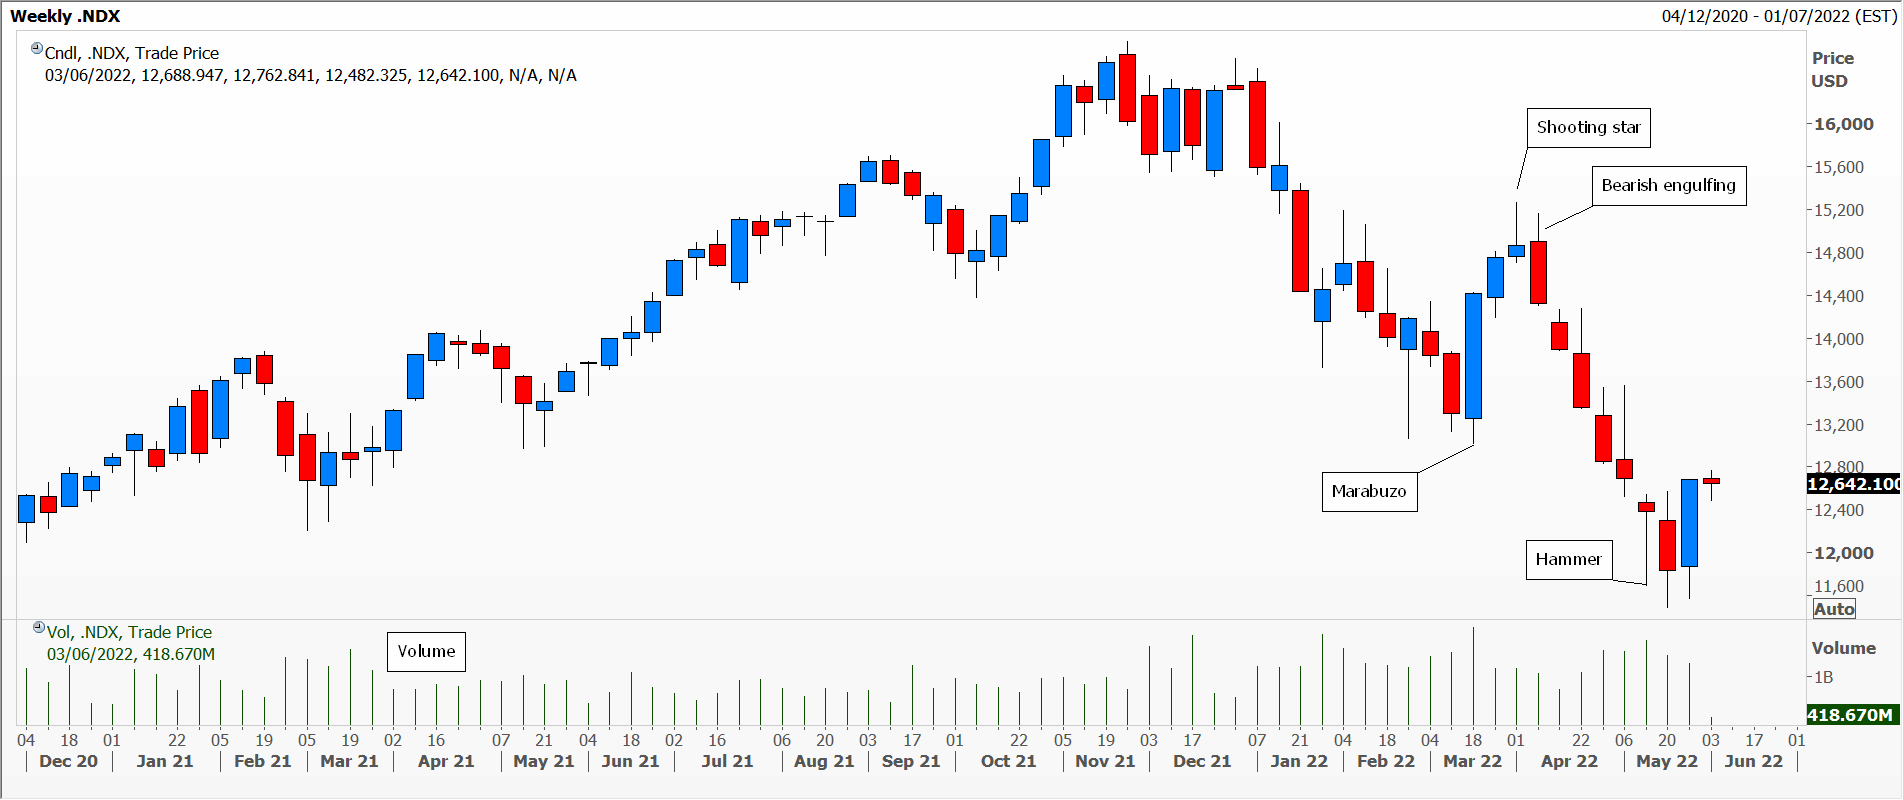1903x800 pixels.
Task: Click the 1B volume axis label
Action: (x=1824, y=677)
